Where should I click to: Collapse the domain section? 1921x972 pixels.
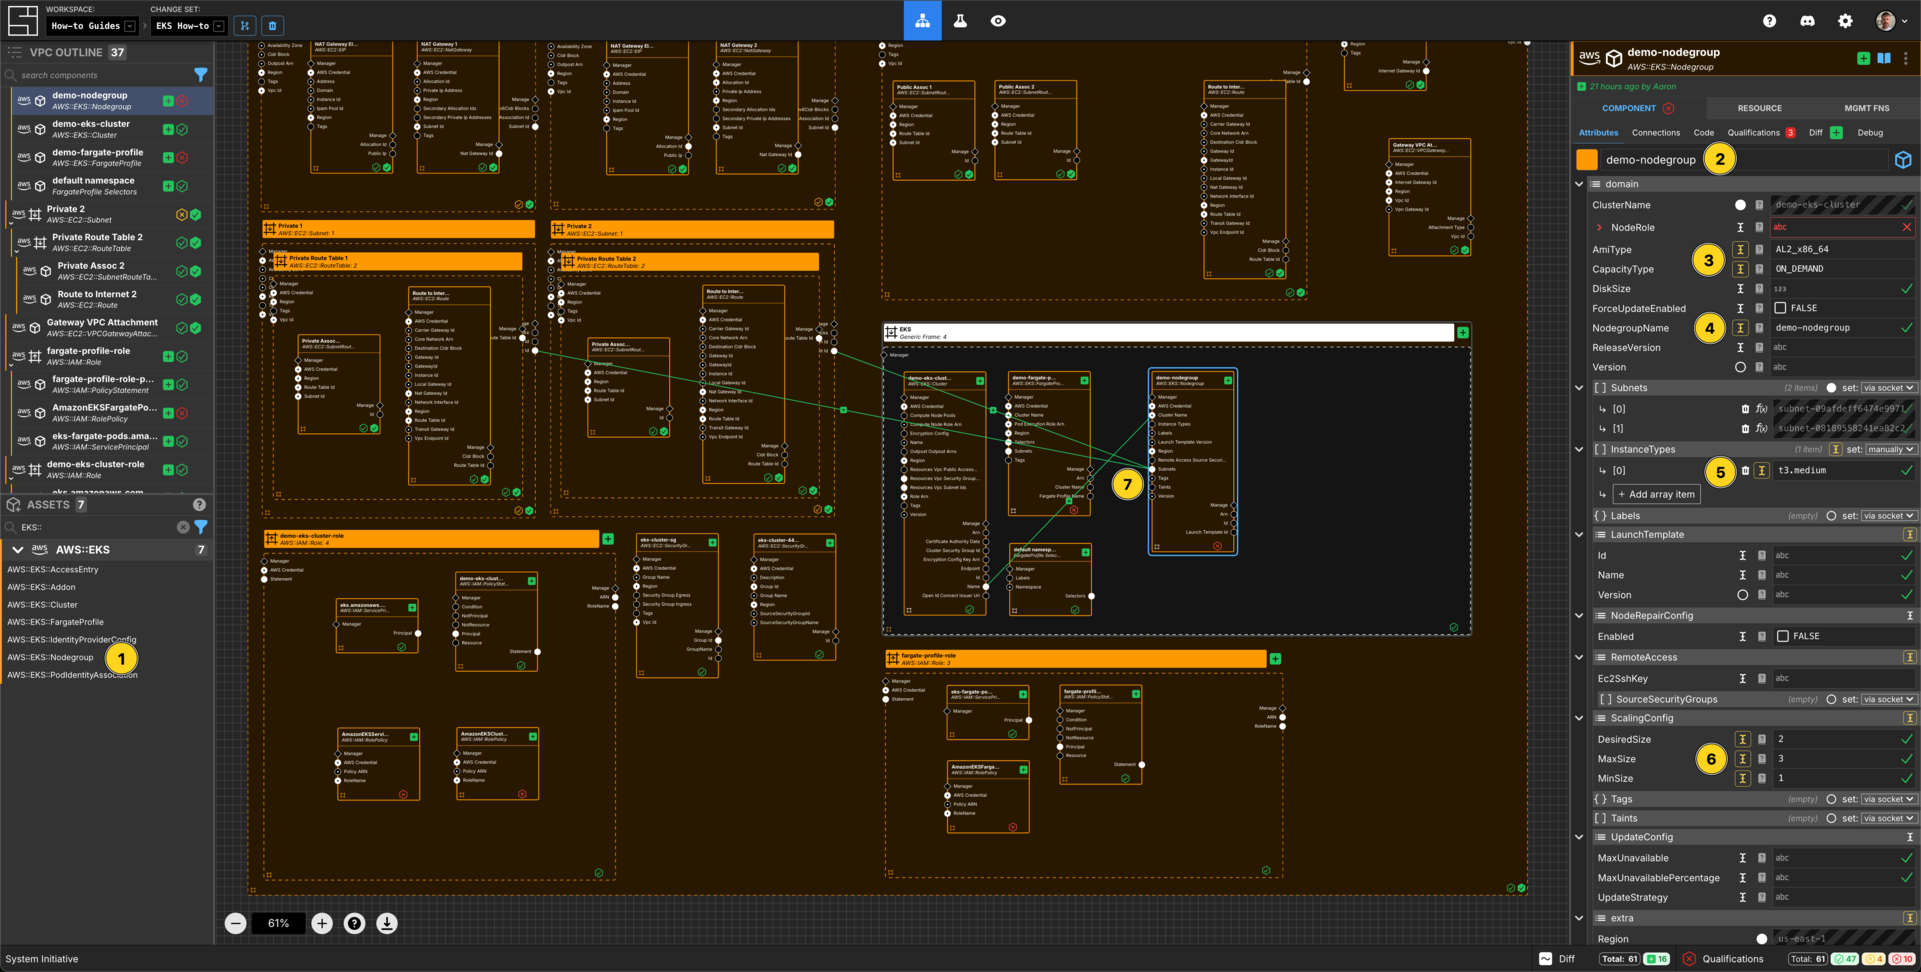pyautogui.click(x=1579, y=184)
